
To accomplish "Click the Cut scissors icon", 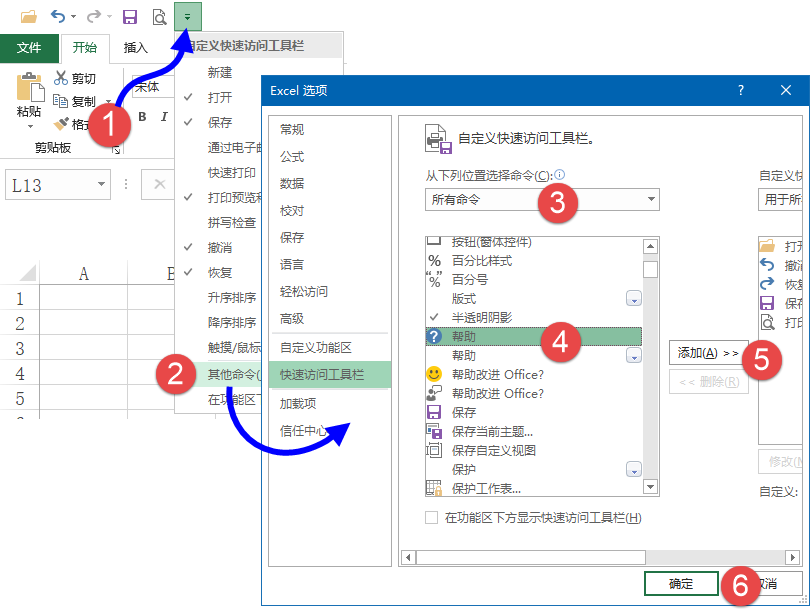I will tap(61, 78).
